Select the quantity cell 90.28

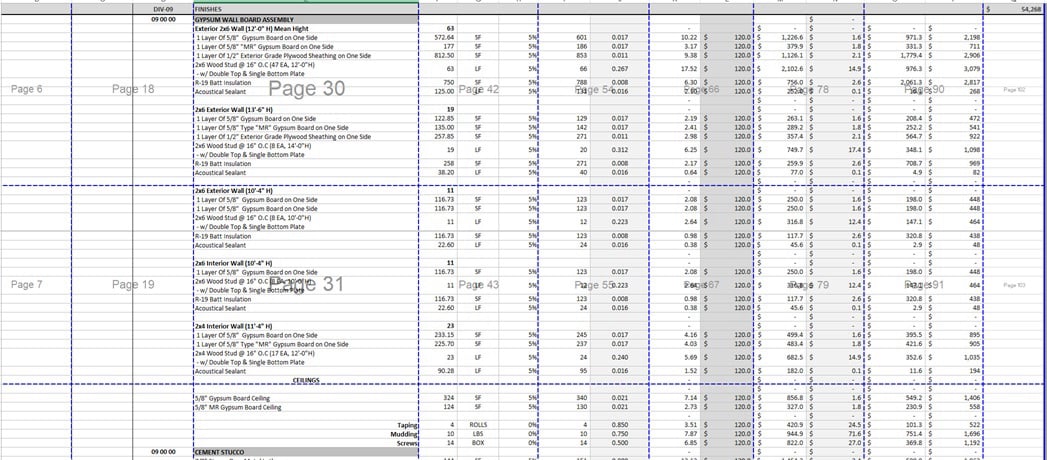click(x=439, y=371)
